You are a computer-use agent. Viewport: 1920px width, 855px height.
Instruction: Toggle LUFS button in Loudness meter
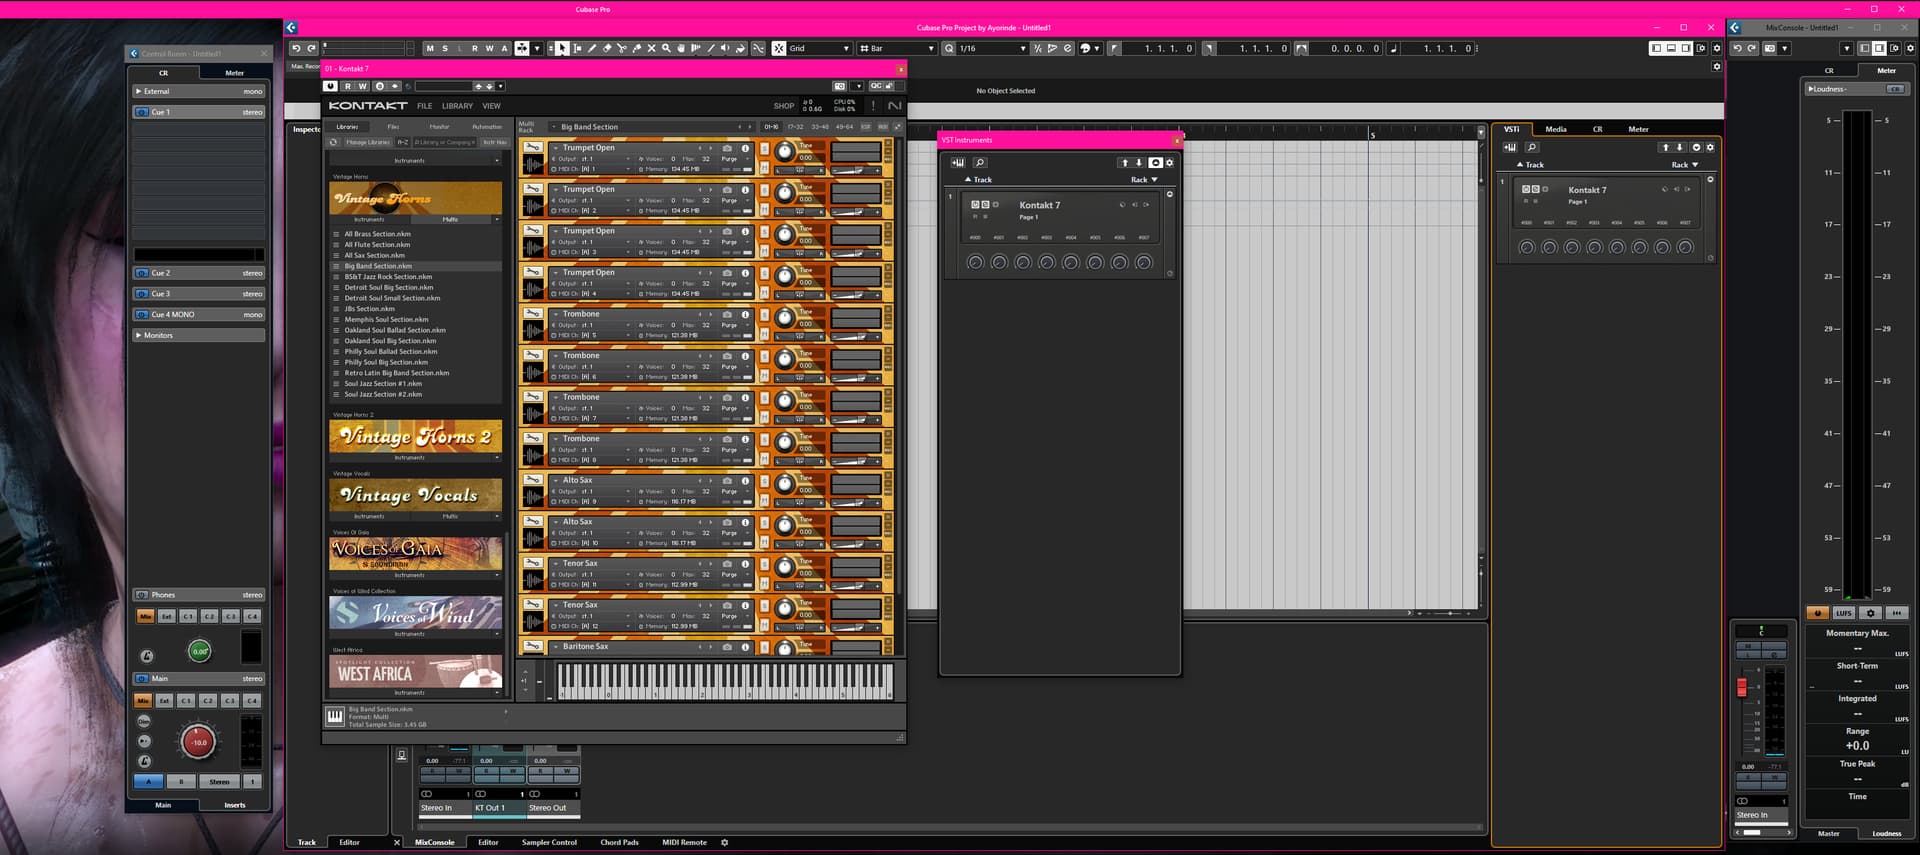(1844, 613)
